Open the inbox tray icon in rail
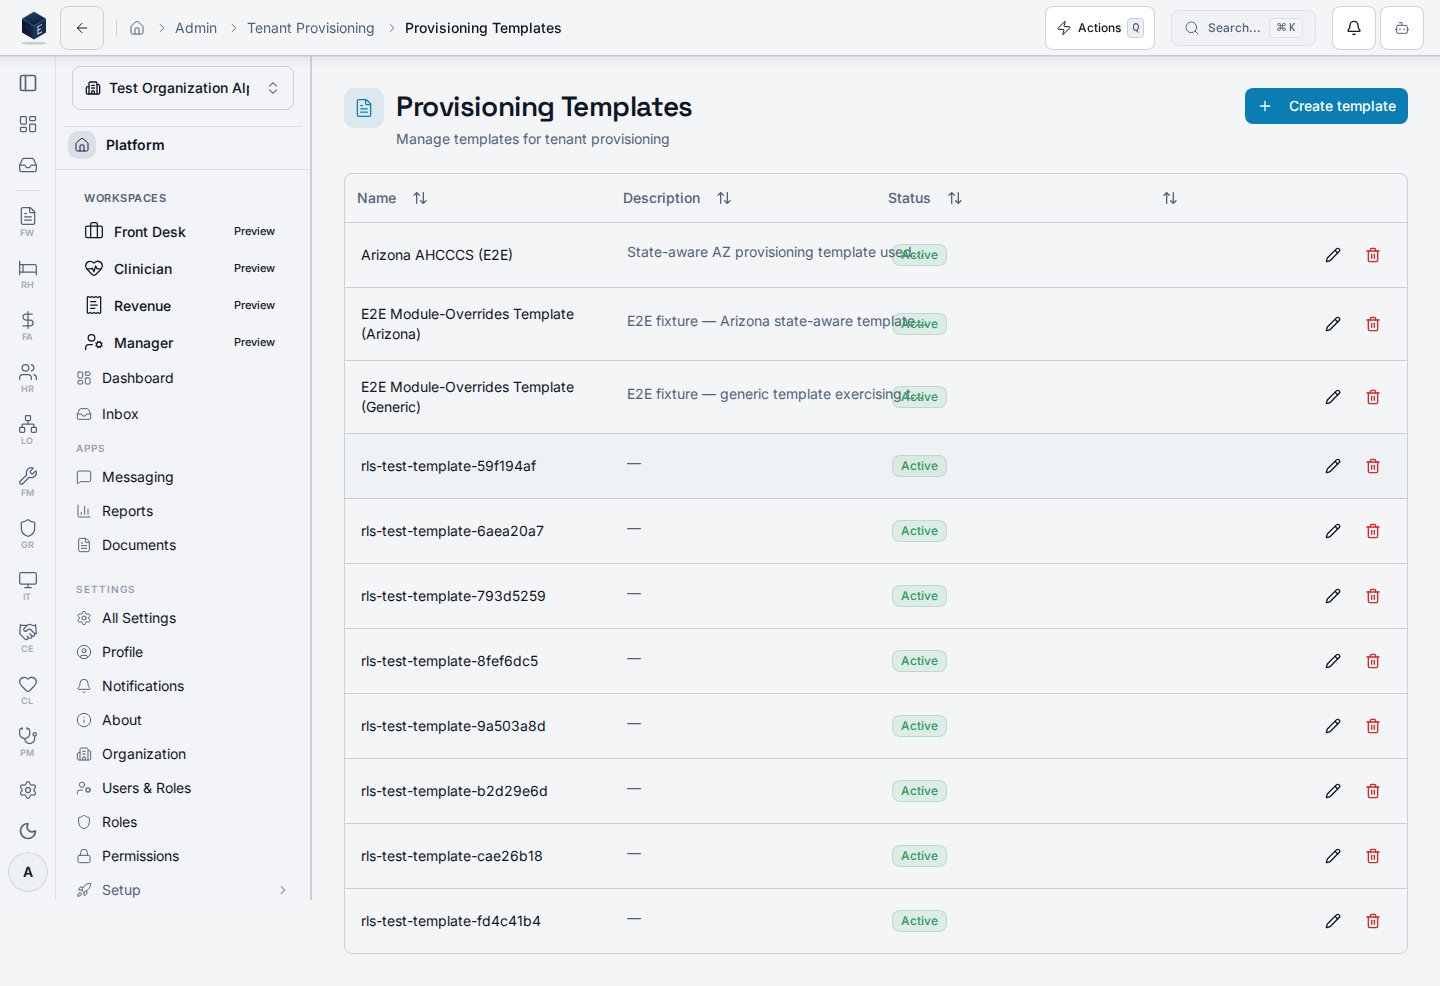The width and height of the screenshot is (1440, 986). 28,165
